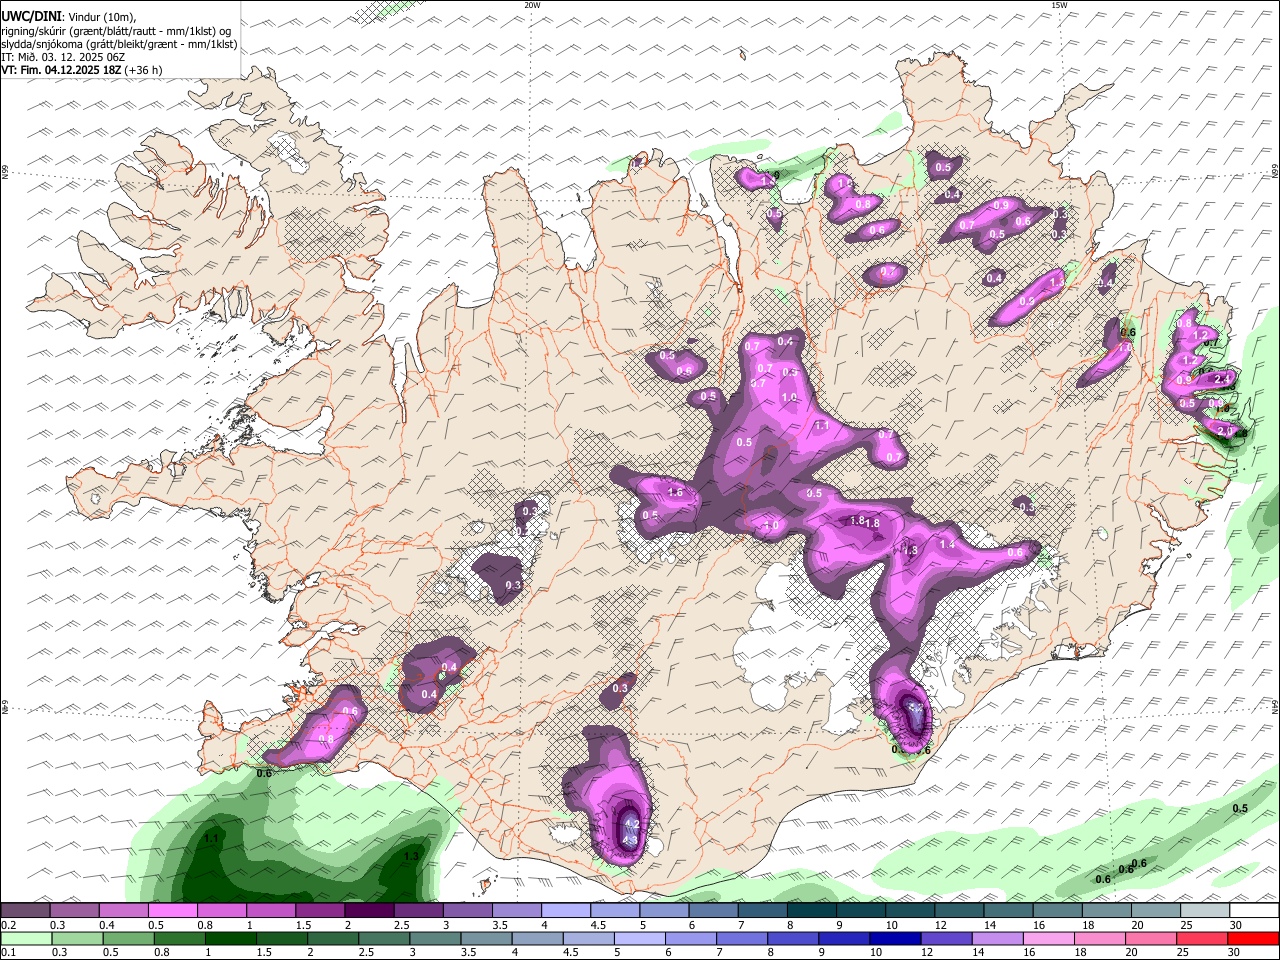The height and width of the screenshot is (960, 1280).
Task: Select the purple bottom-row swatch at 12
Action: pos(945,938)
